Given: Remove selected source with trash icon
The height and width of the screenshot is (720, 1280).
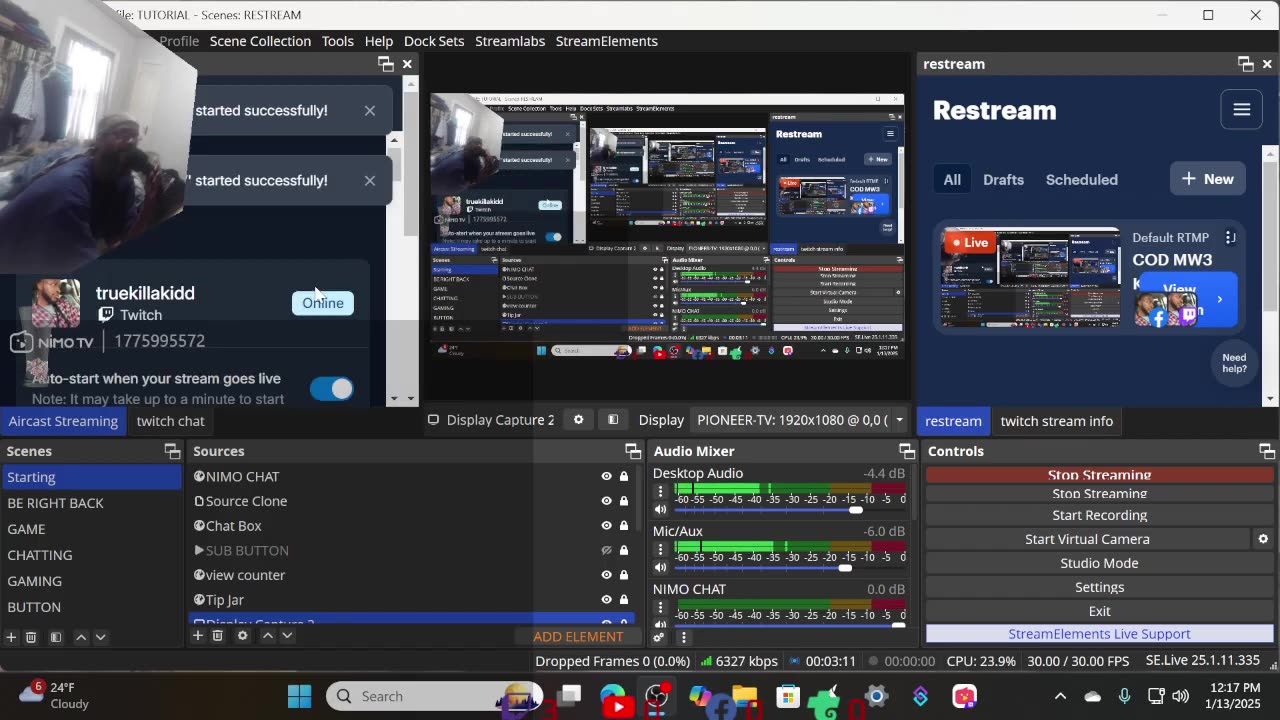Looking at the screenshot, I should (218, 636).
